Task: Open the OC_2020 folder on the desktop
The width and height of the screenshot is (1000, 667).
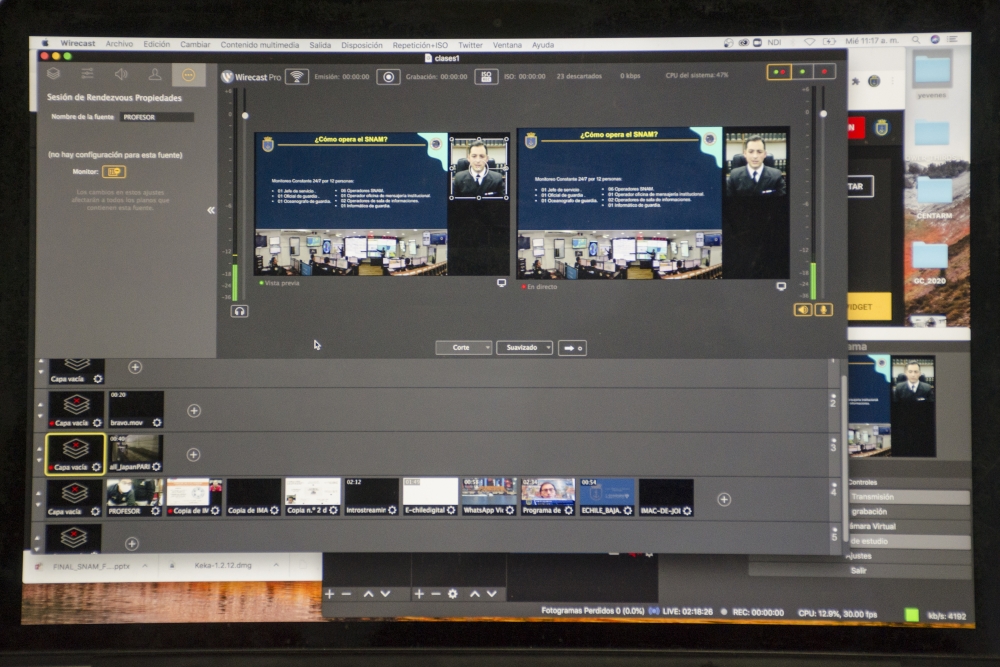Action: click(929, 261)
